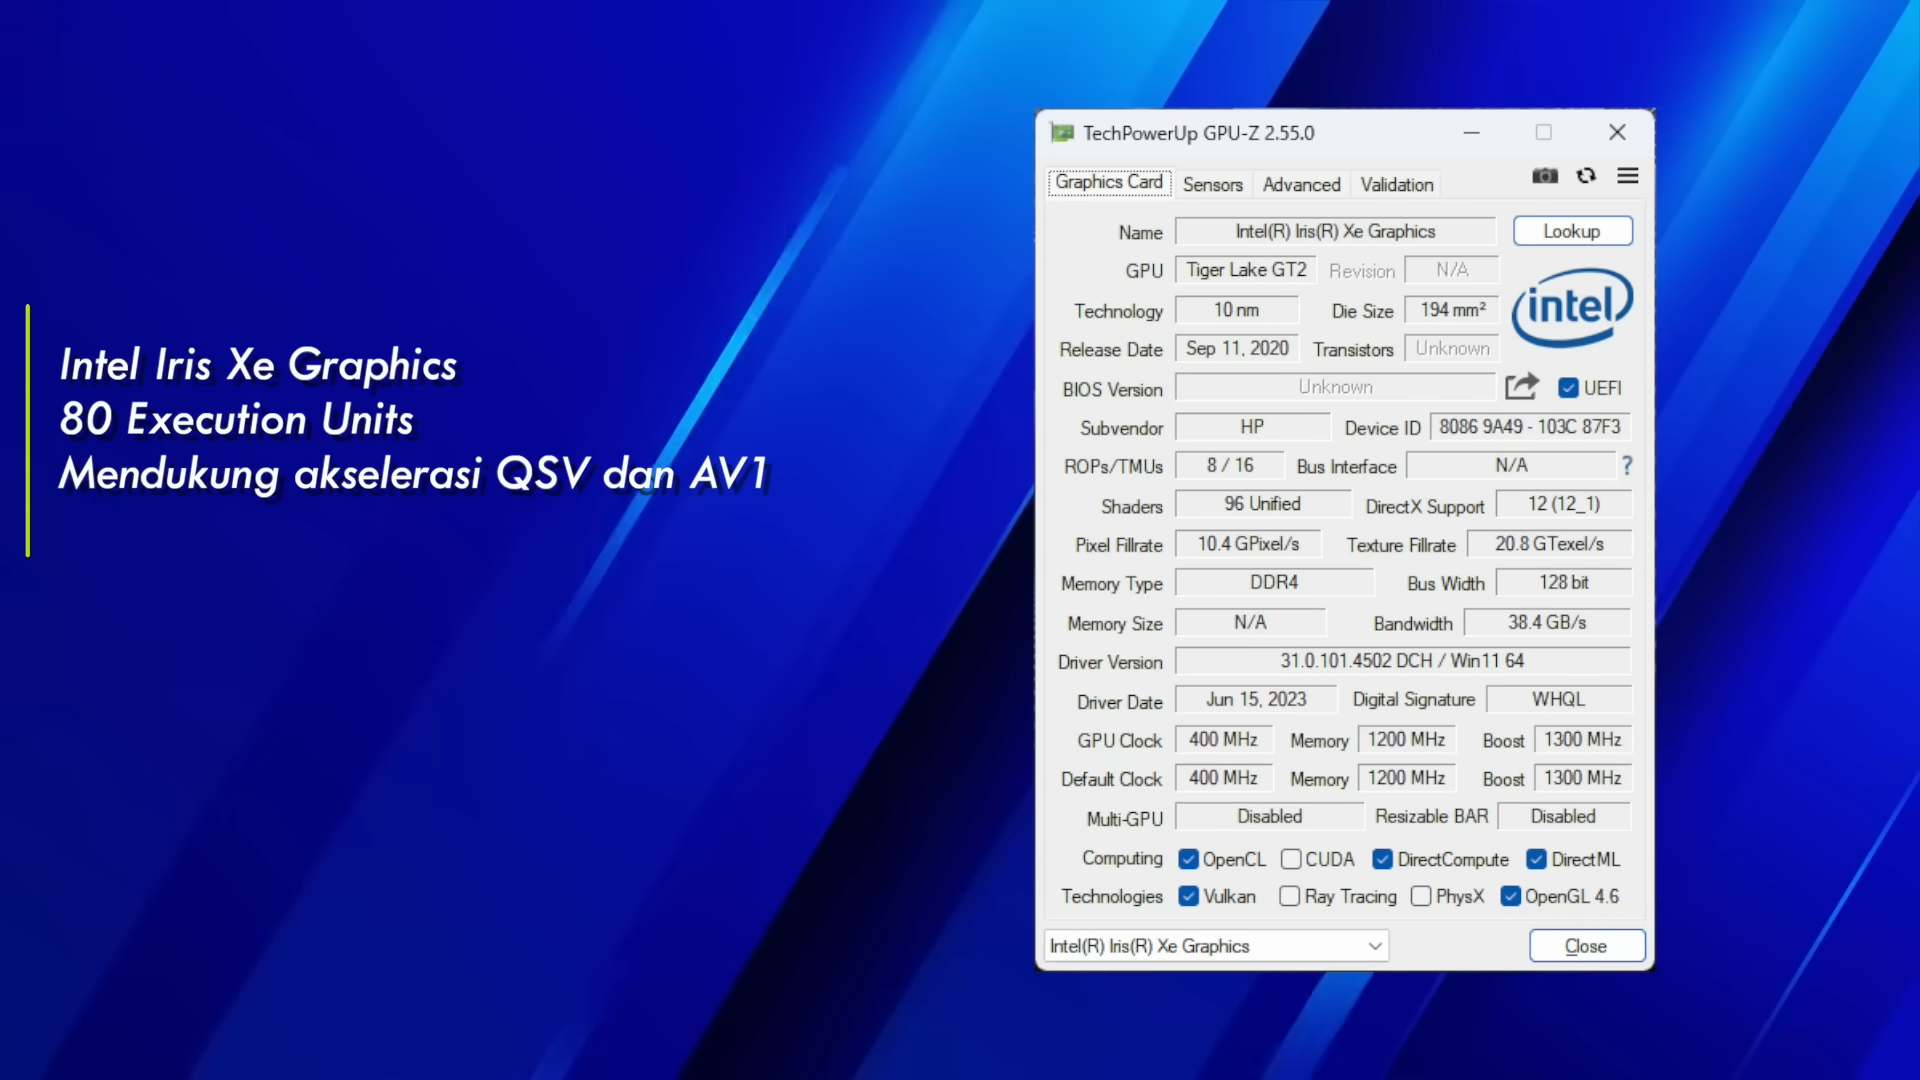
Task: Switch to the Sensors tab
Action: point(1212,185)
